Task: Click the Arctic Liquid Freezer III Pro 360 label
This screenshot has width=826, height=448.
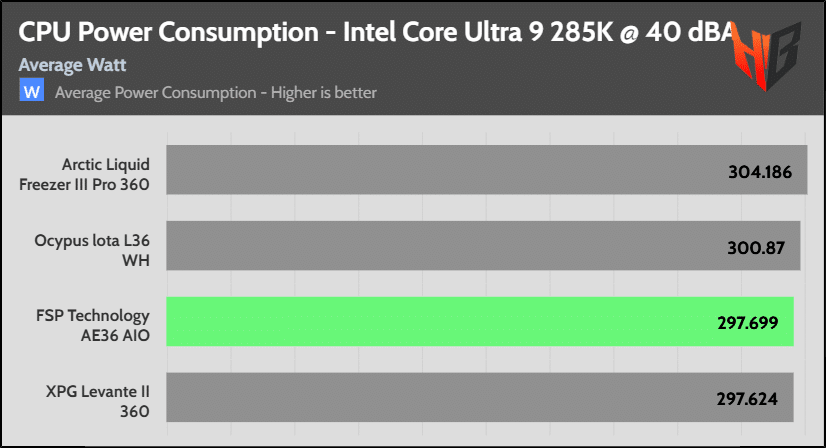Action: (x=84, y=174)
